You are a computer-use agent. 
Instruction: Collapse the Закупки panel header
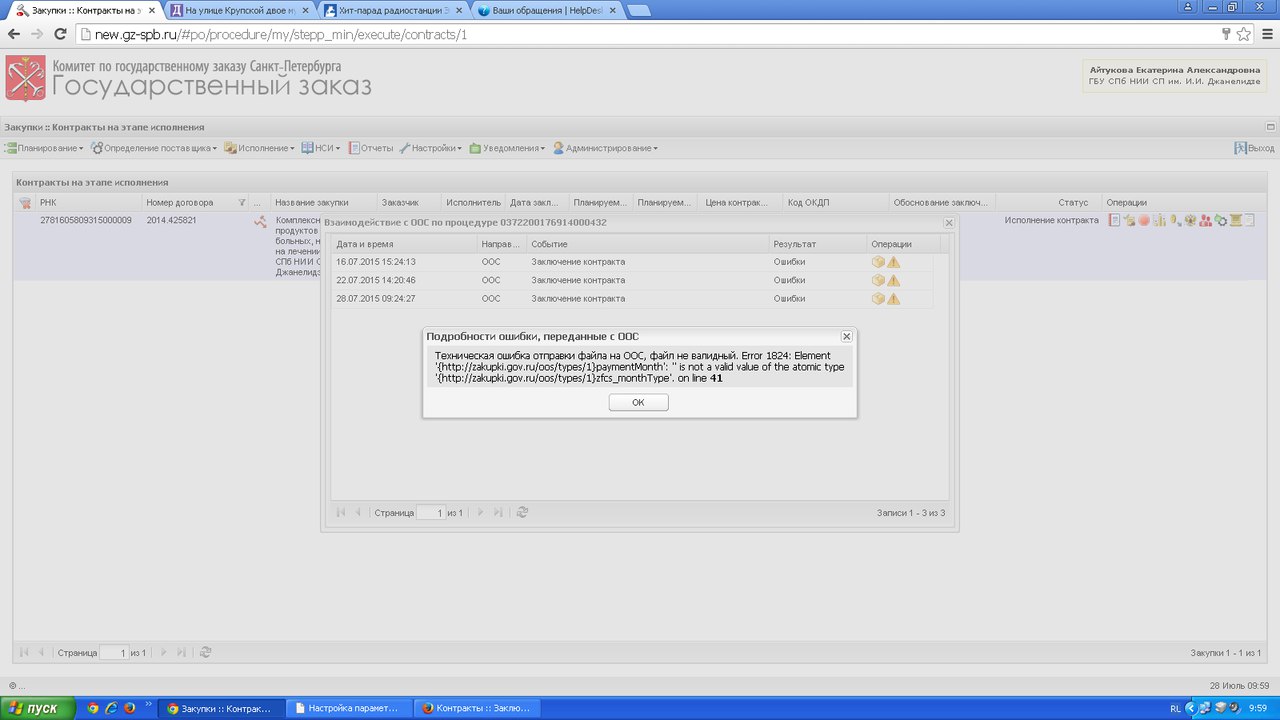point(1270,127)
